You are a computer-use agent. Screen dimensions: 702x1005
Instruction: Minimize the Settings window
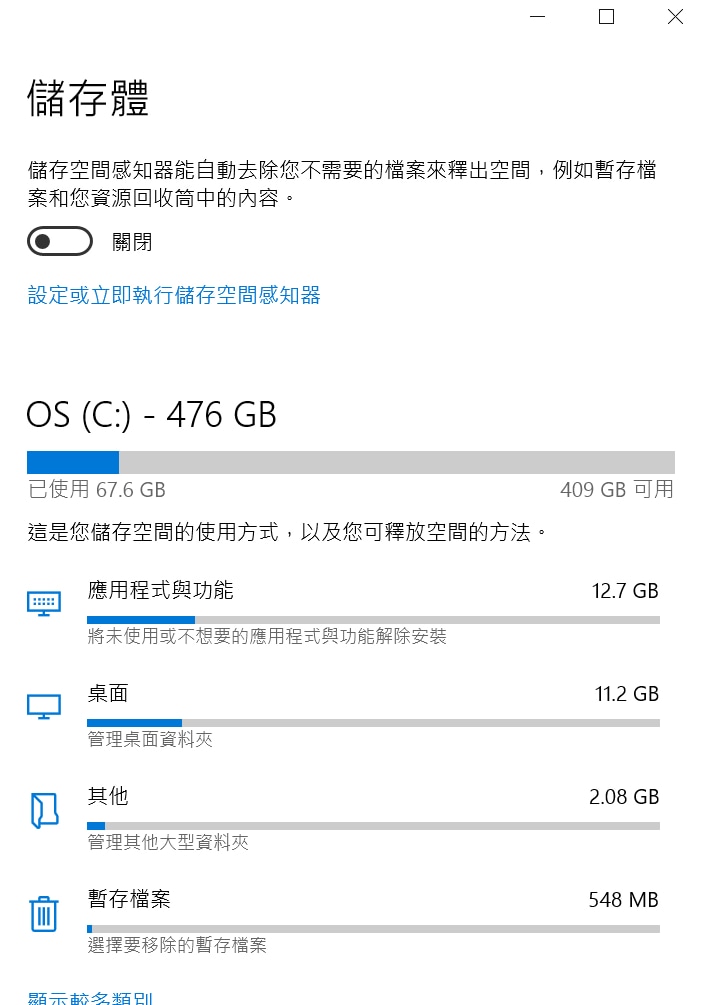[x=537, y=16]
